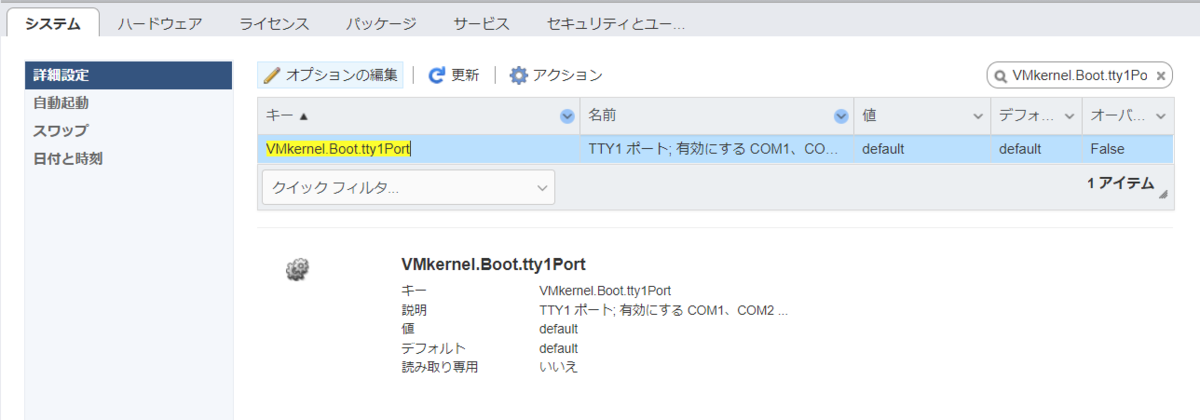
Task: Switch to the セキュリティとユー... tab
Action: 616,23
